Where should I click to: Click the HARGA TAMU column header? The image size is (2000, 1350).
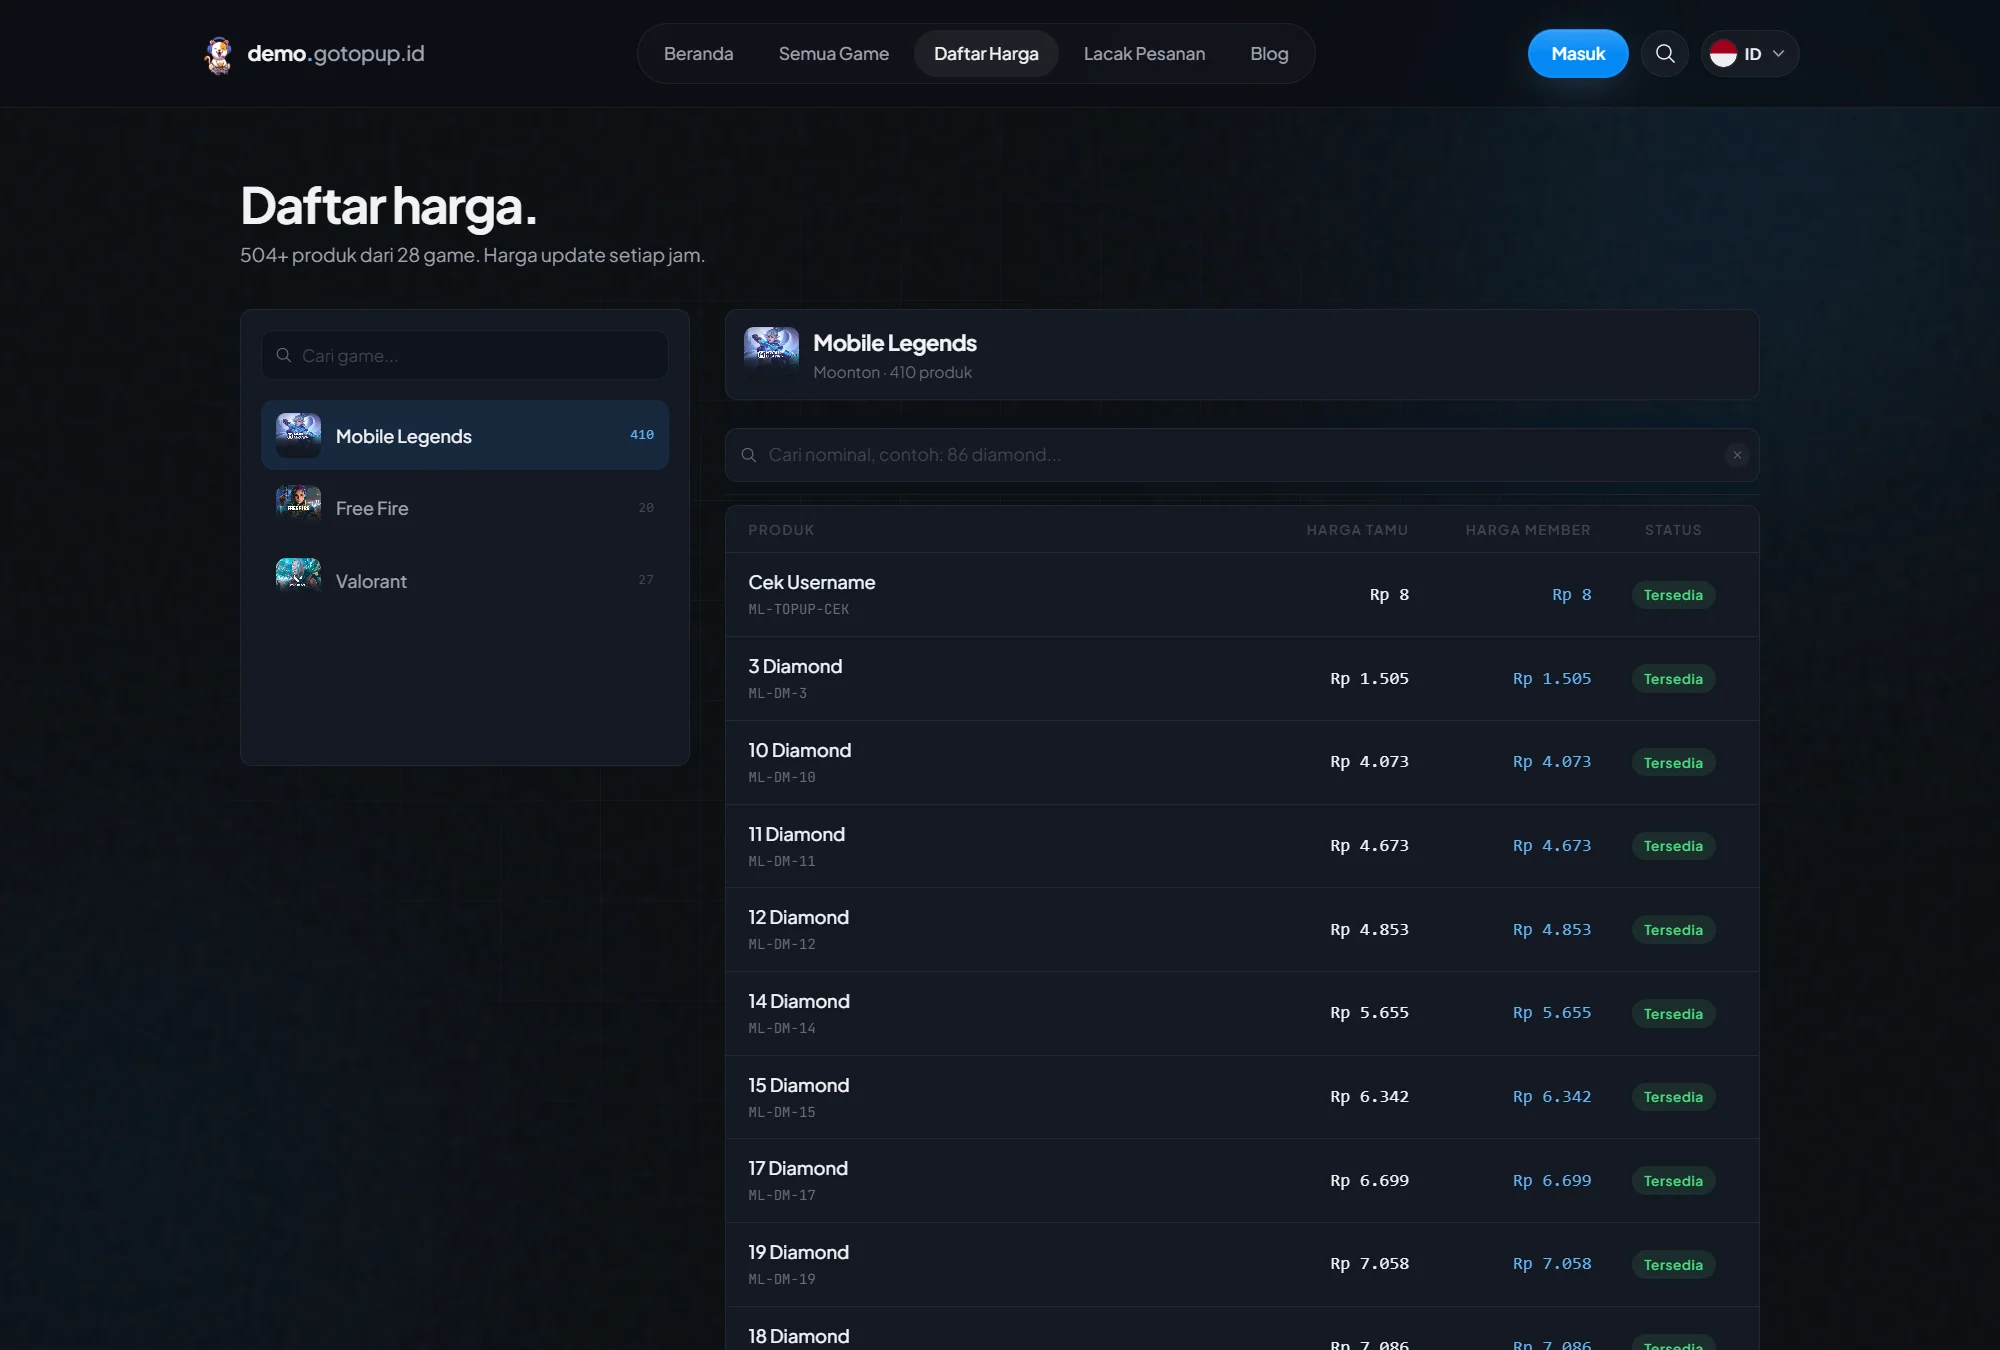pyautogui.click(x=1357, y=530)
